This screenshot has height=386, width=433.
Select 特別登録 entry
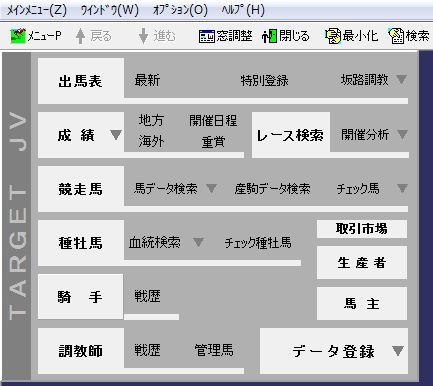click(264, 80)
